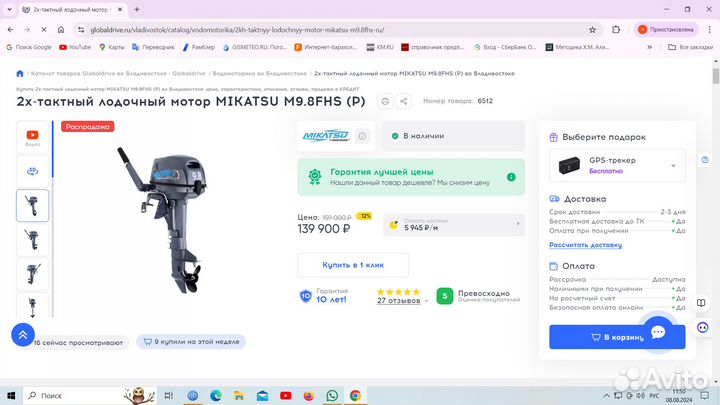Select the third motor photo thumbnail

point(33,274)
